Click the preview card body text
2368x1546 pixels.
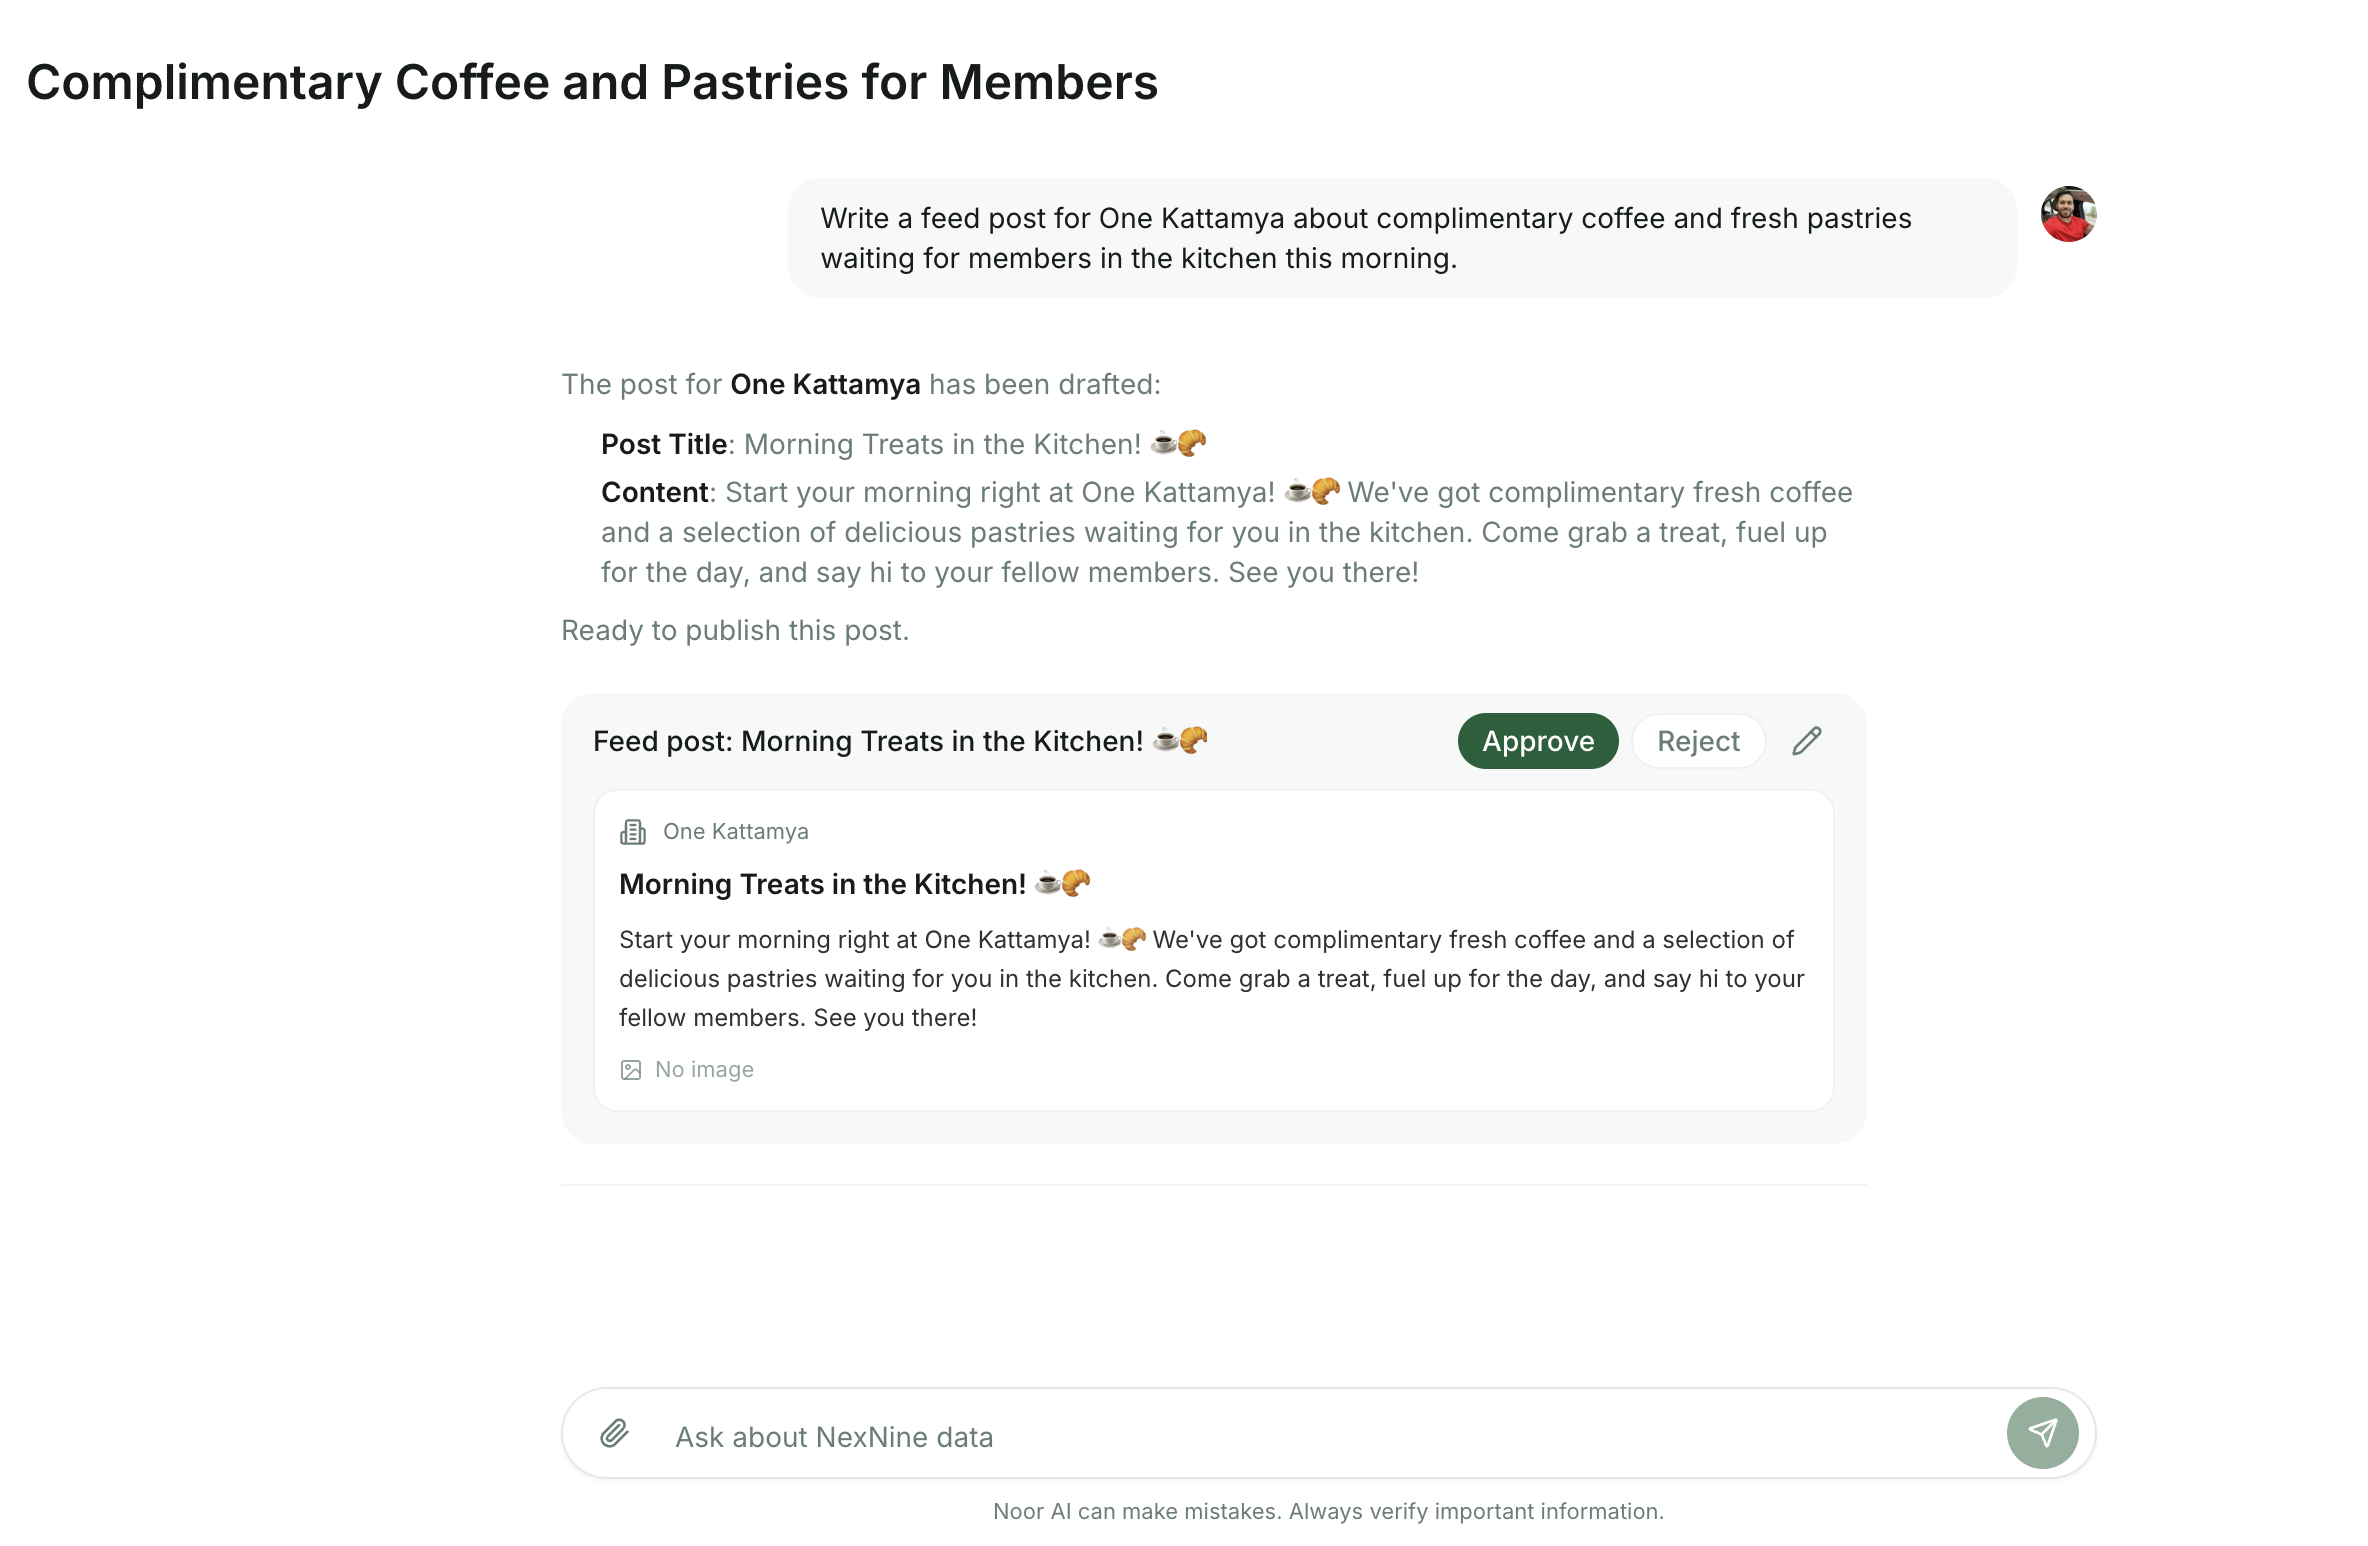coord(1212,978)
